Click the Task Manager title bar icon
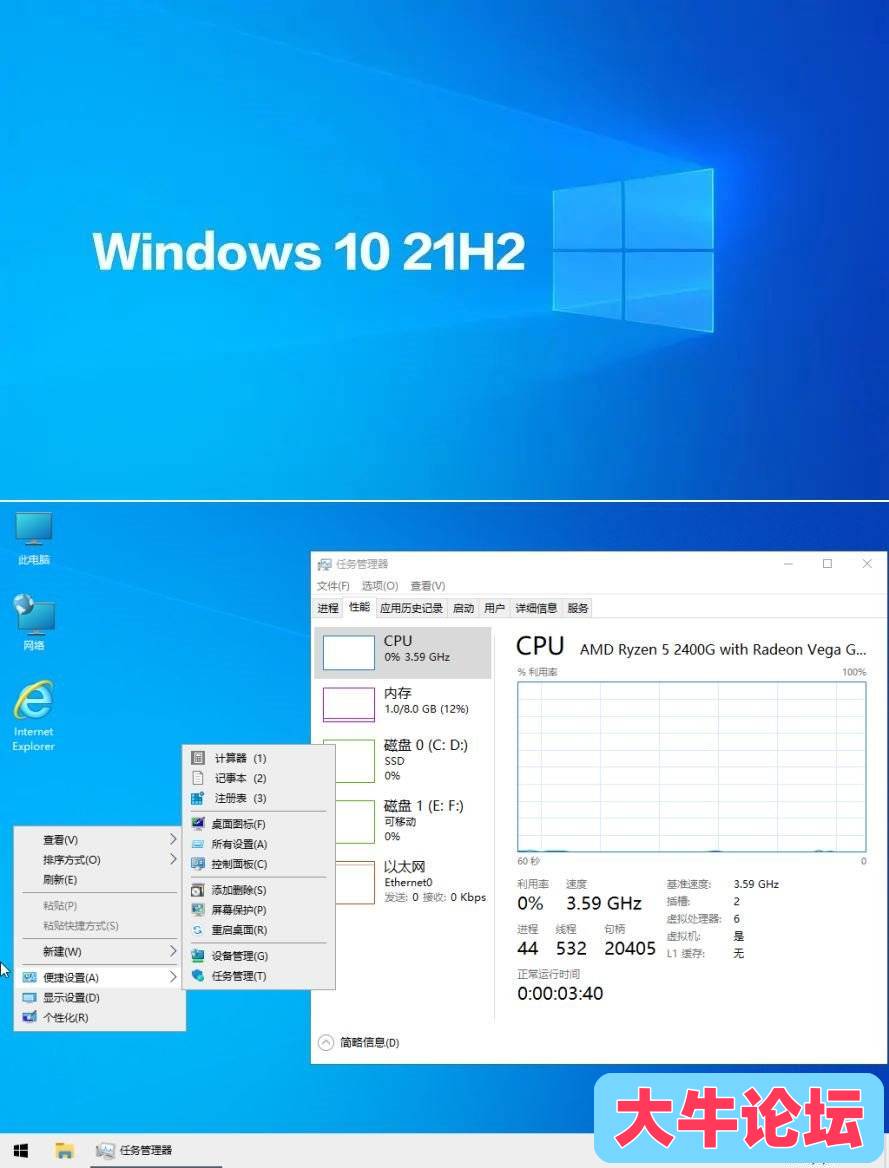Viewport: 889px width, 1168px height. pos(324,564)
